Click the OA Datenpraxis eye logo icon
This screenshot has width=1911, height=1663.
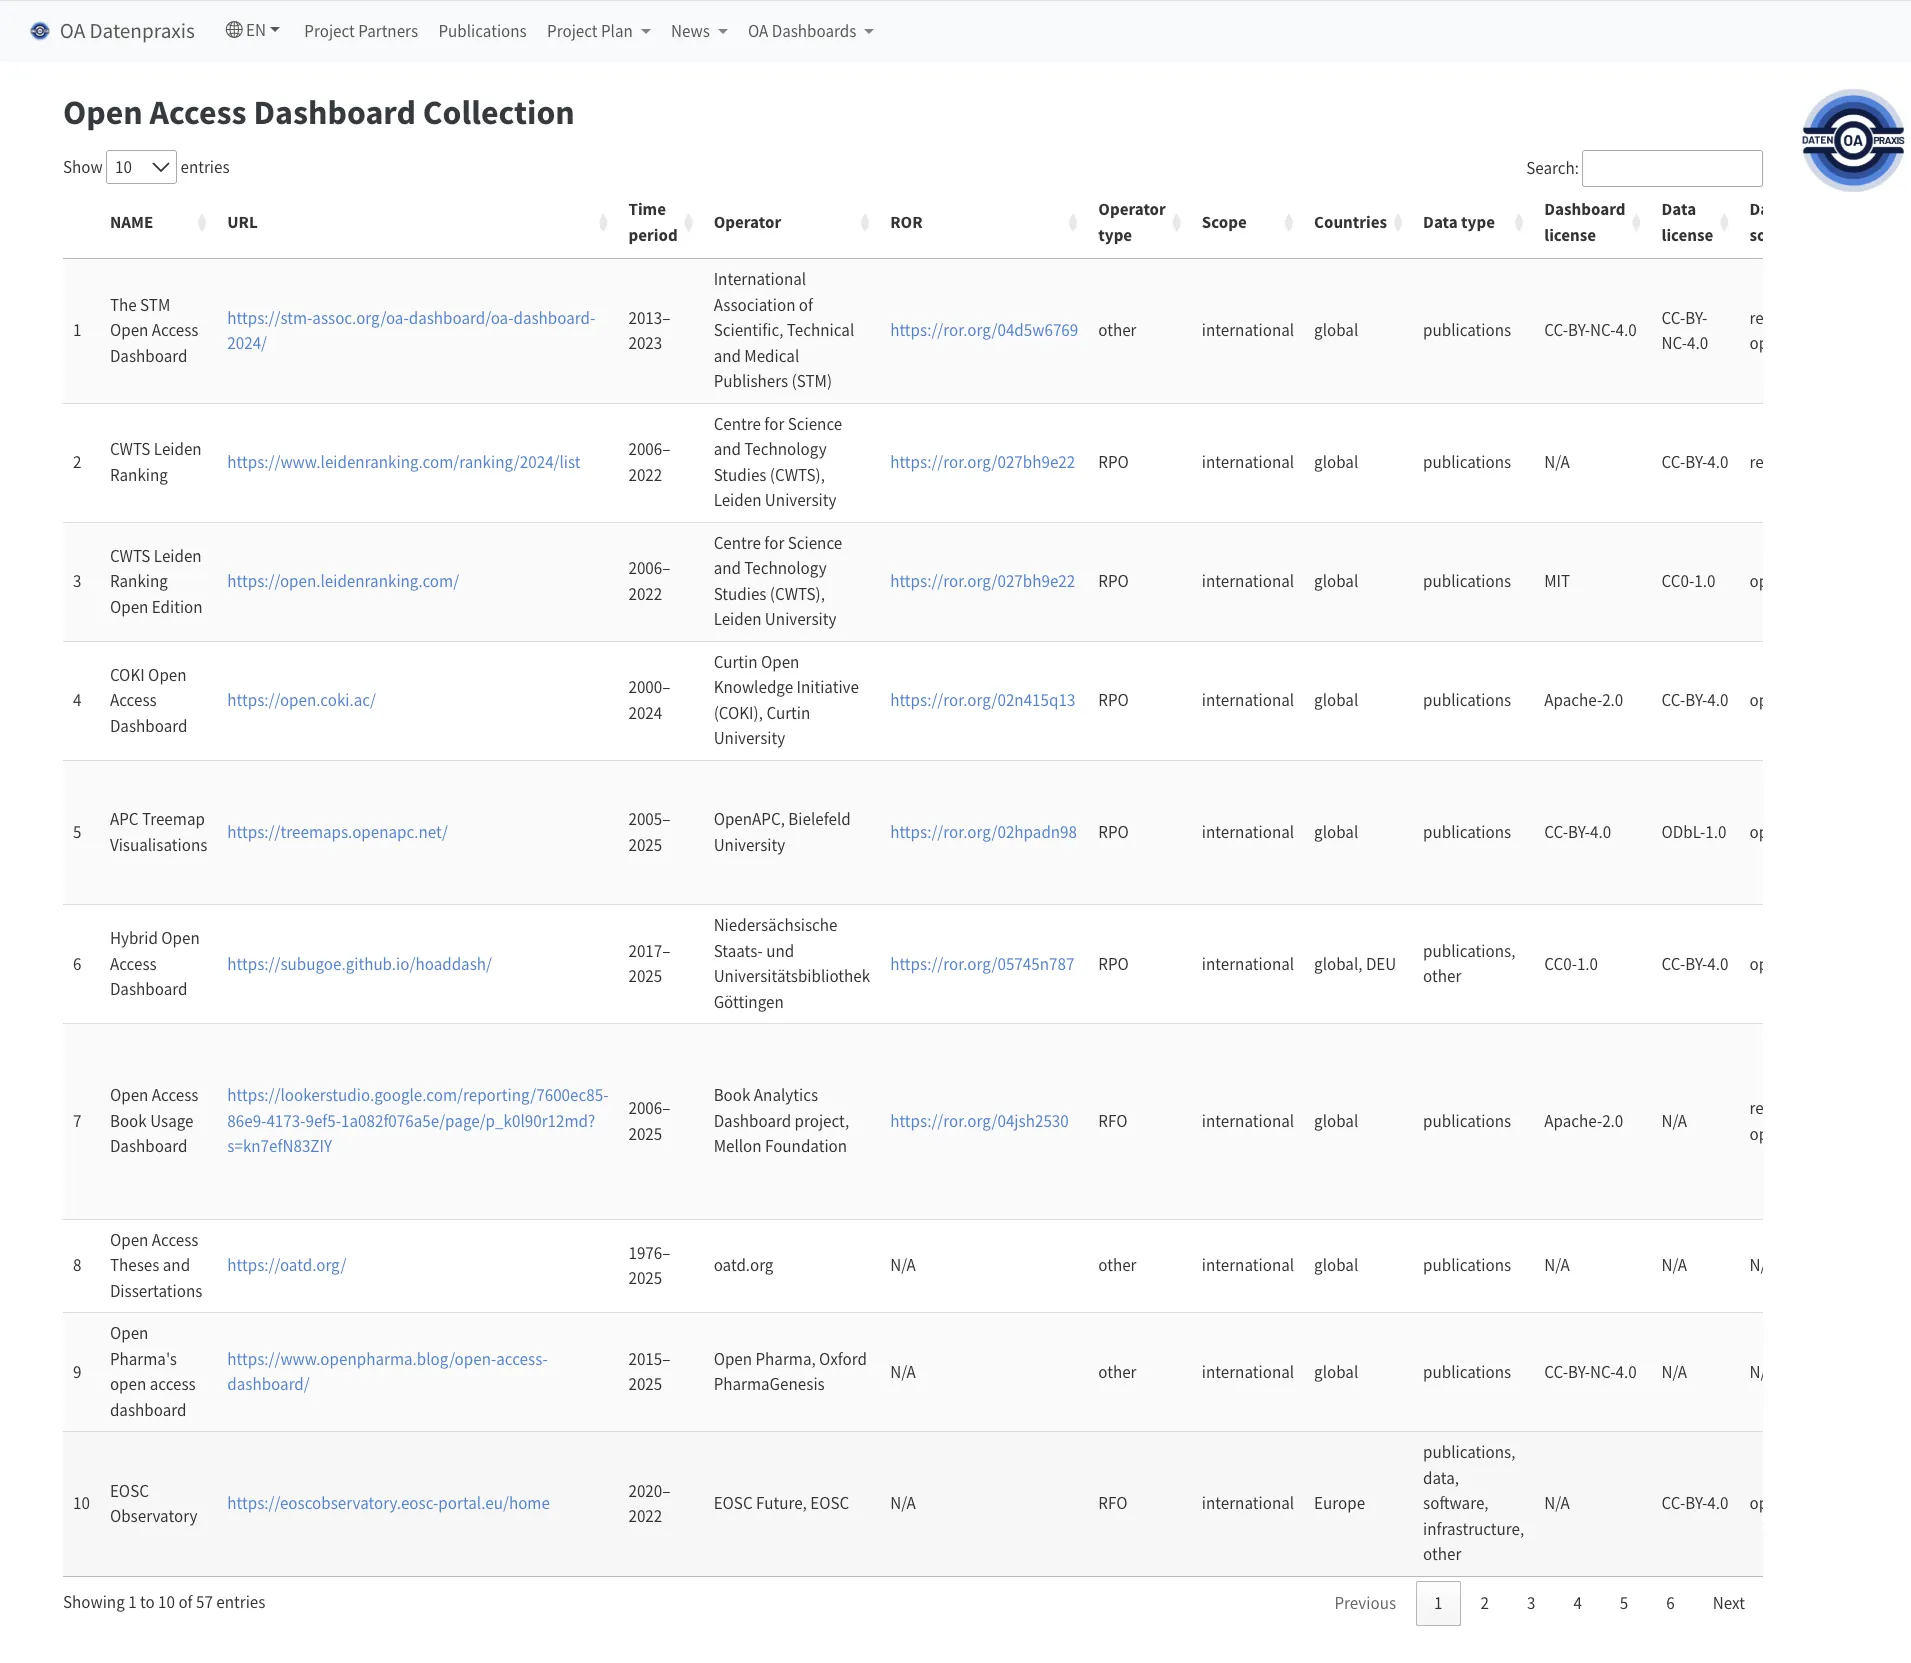[40, 31]
